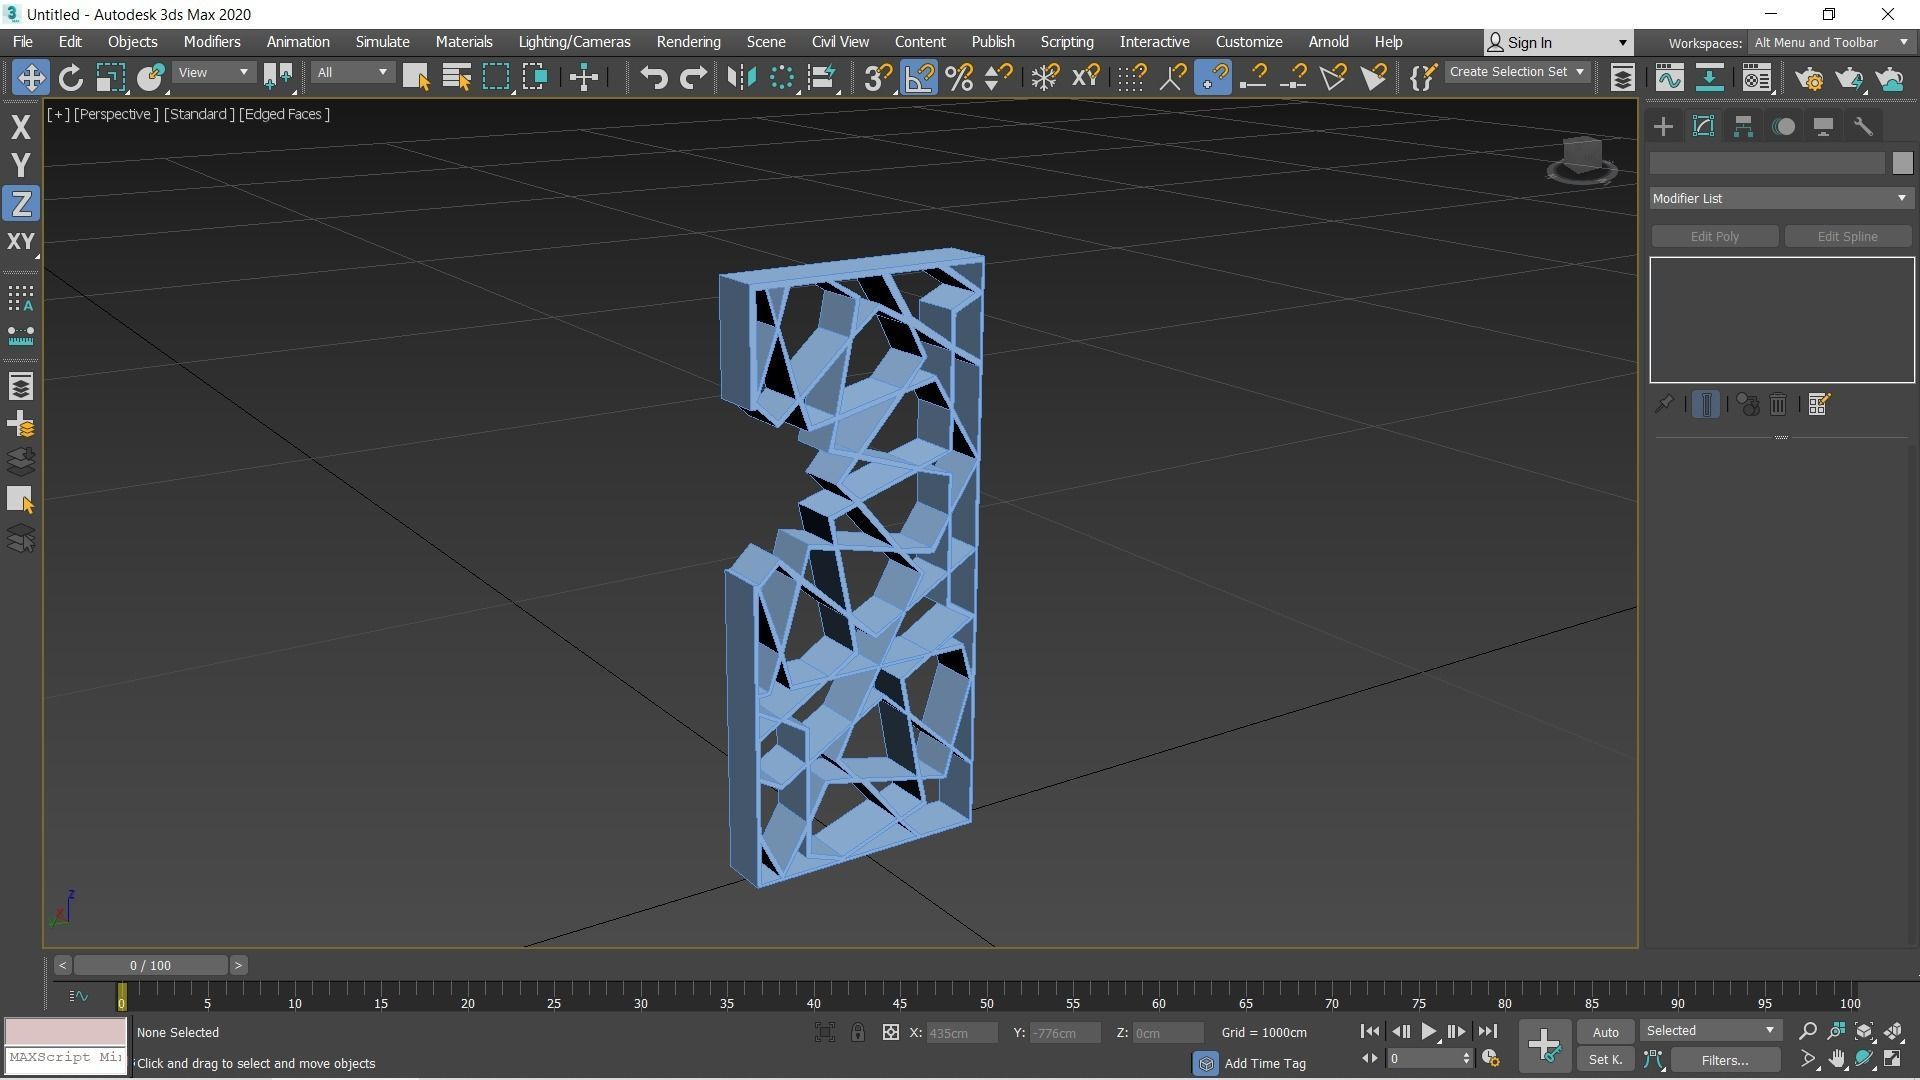Click the object color swatch

[x=1902, y=163]
